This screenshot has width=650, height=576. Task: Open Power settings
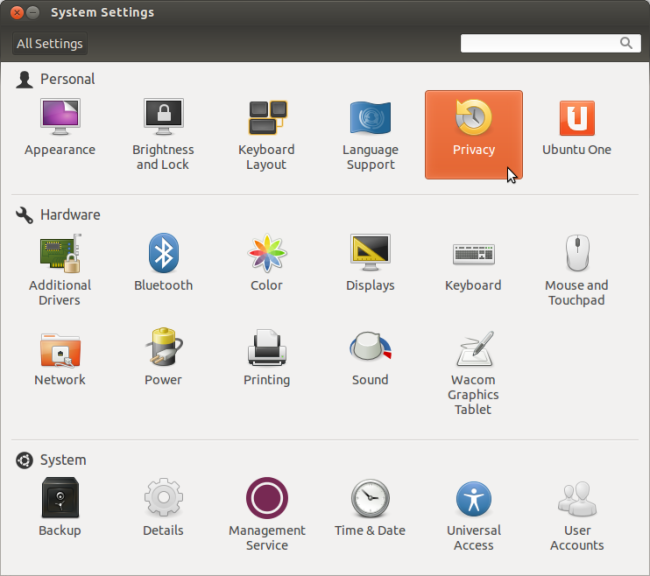[163, 359]
